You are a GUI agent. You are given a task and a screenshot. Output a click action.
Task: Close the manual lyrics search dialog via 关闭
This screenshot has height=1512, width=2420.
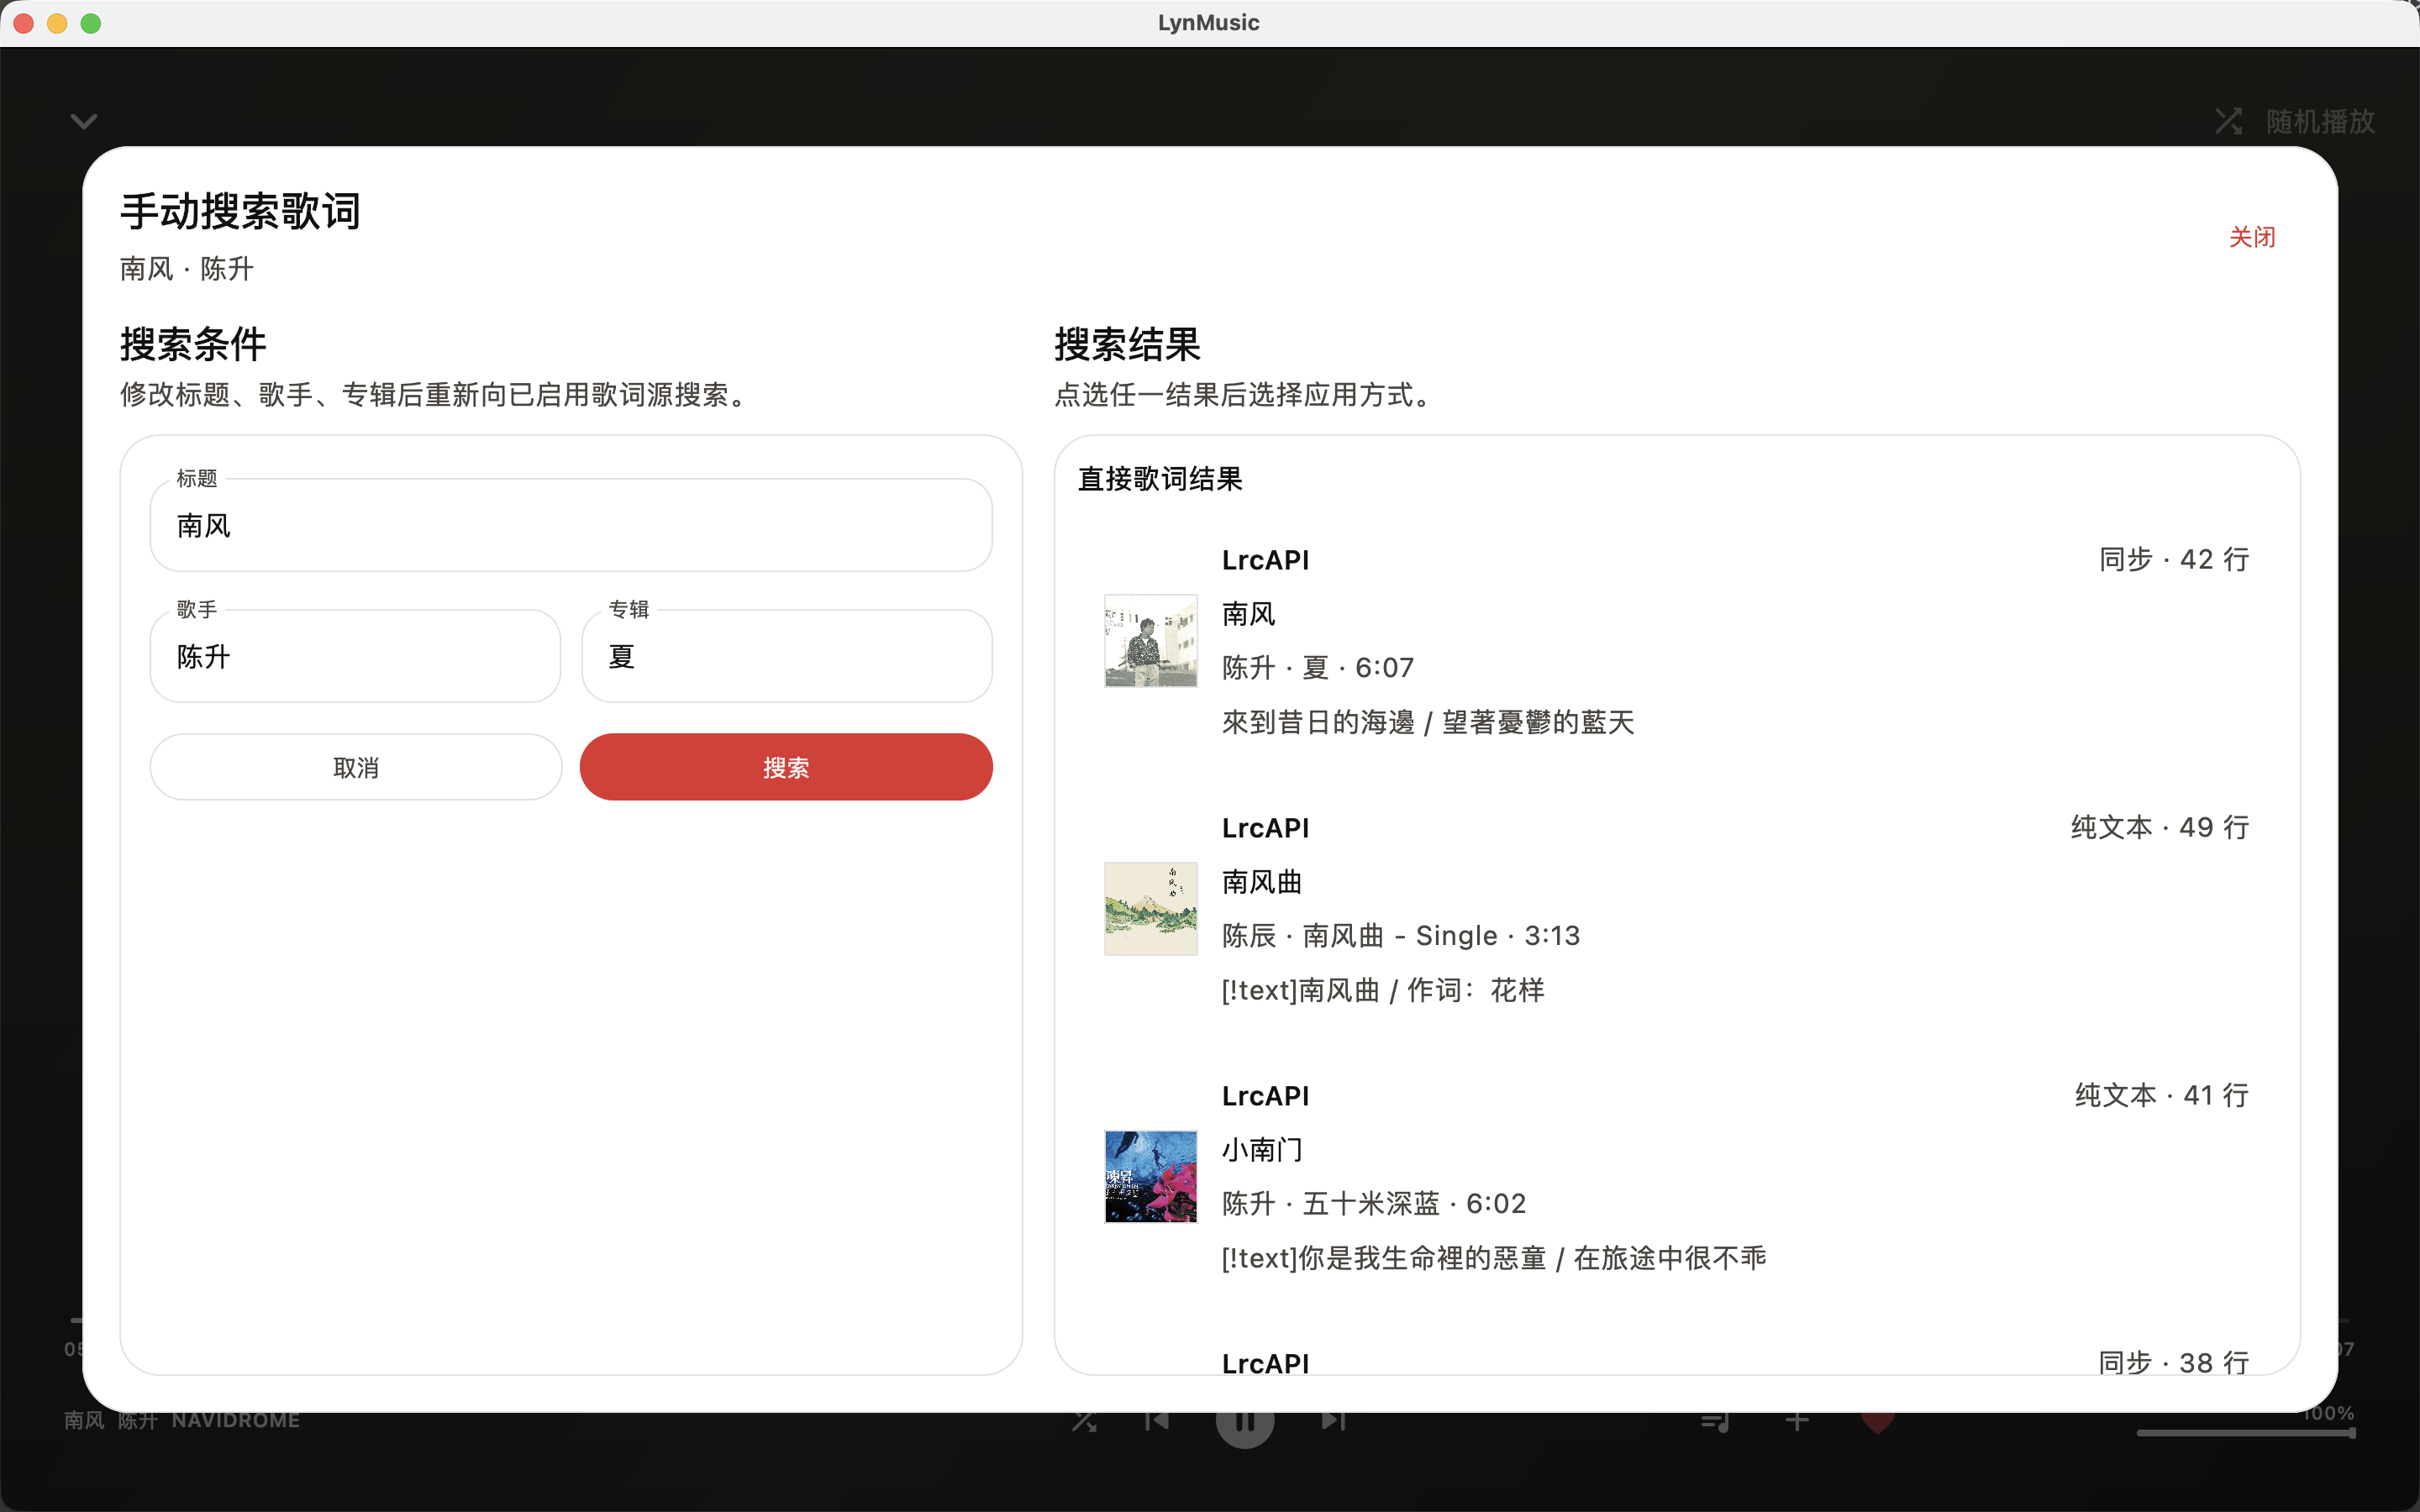(2252, 237)
